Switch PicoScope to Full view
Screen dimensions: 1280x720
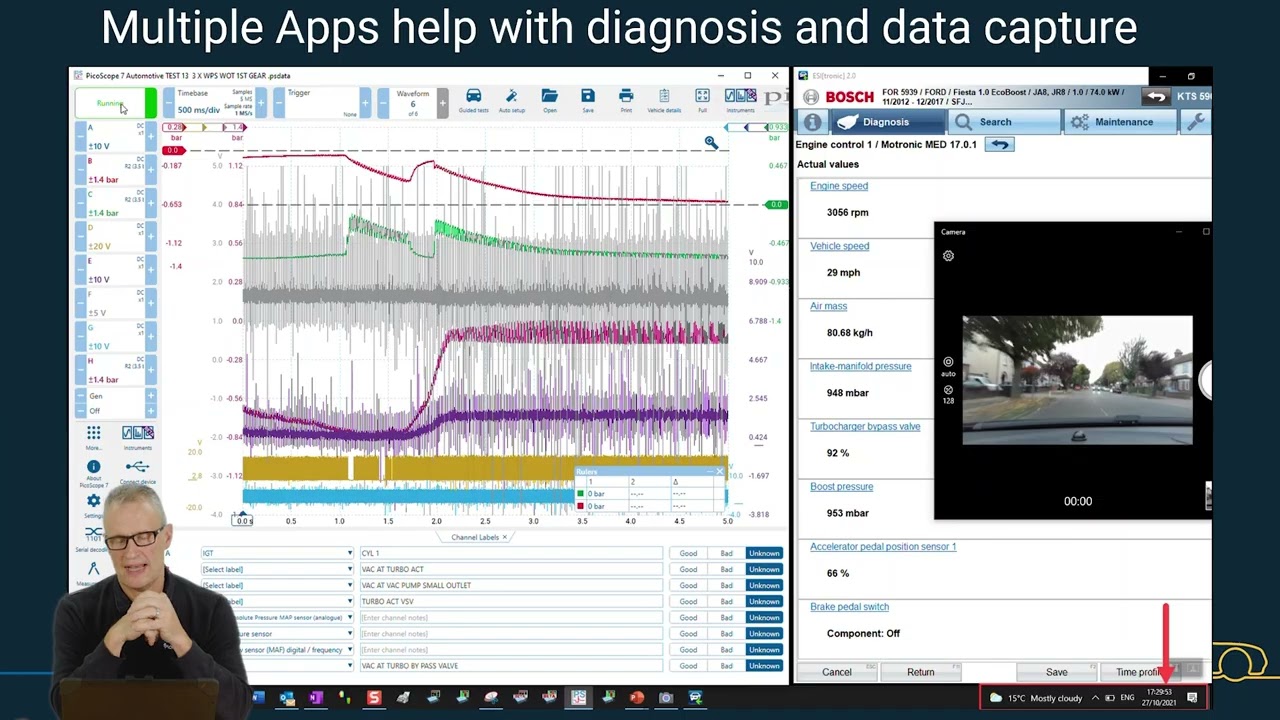[703, 100]
